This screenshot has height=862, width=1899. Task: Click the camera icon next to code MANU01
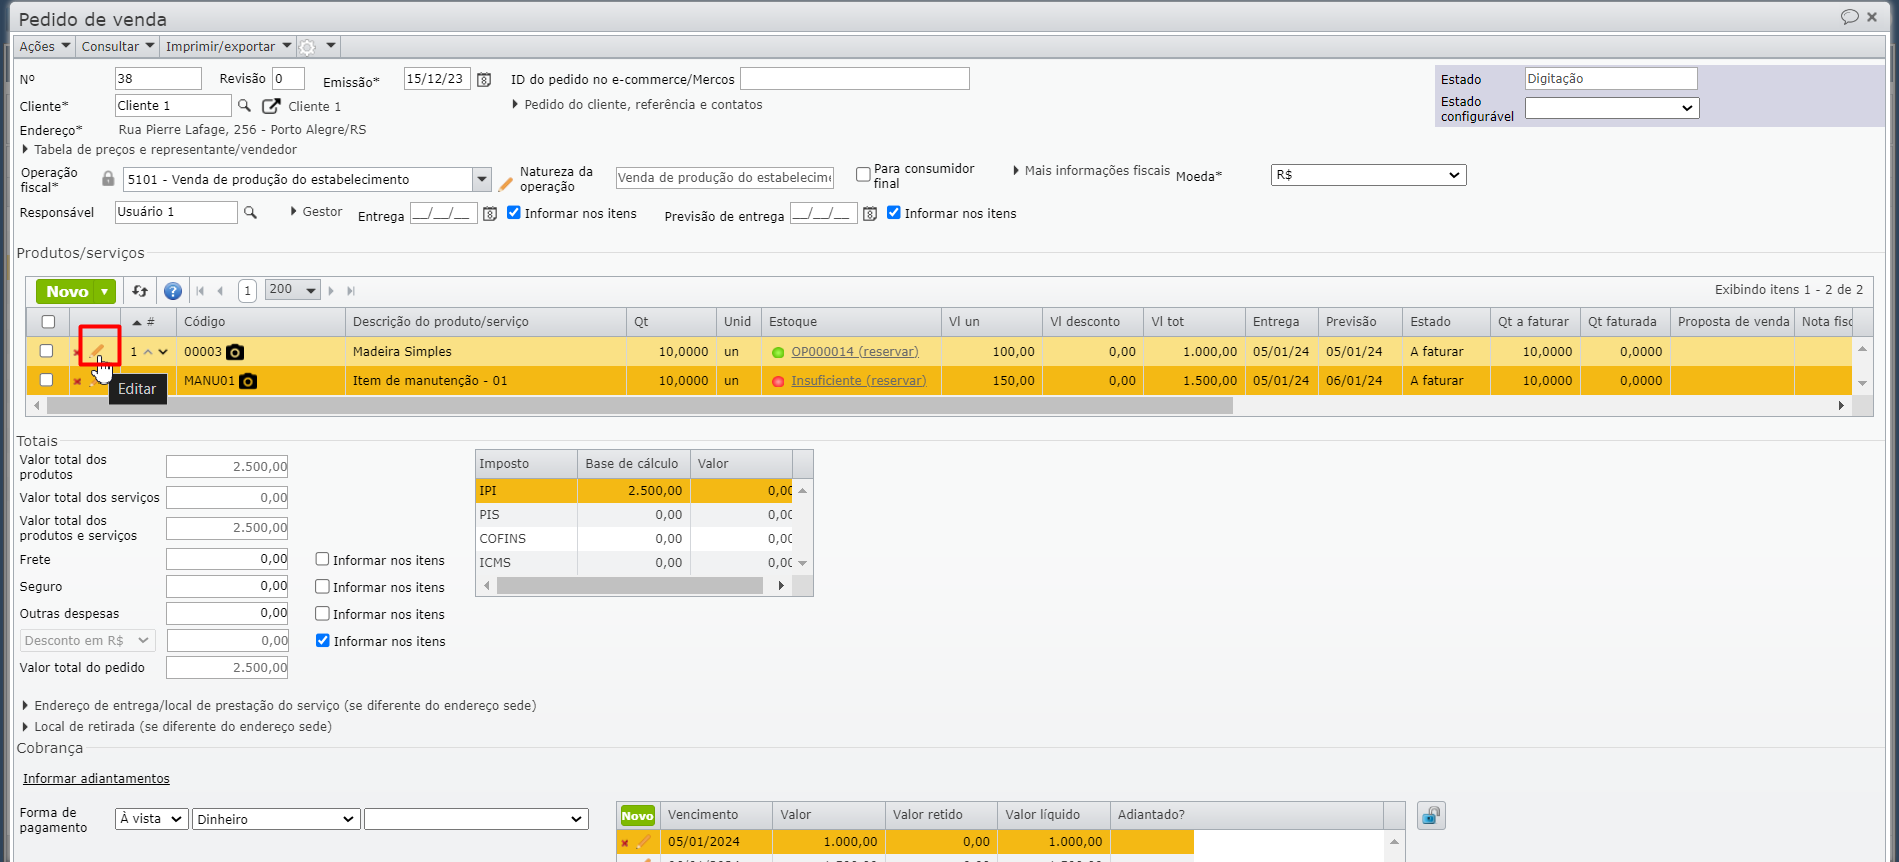point(248,381)
